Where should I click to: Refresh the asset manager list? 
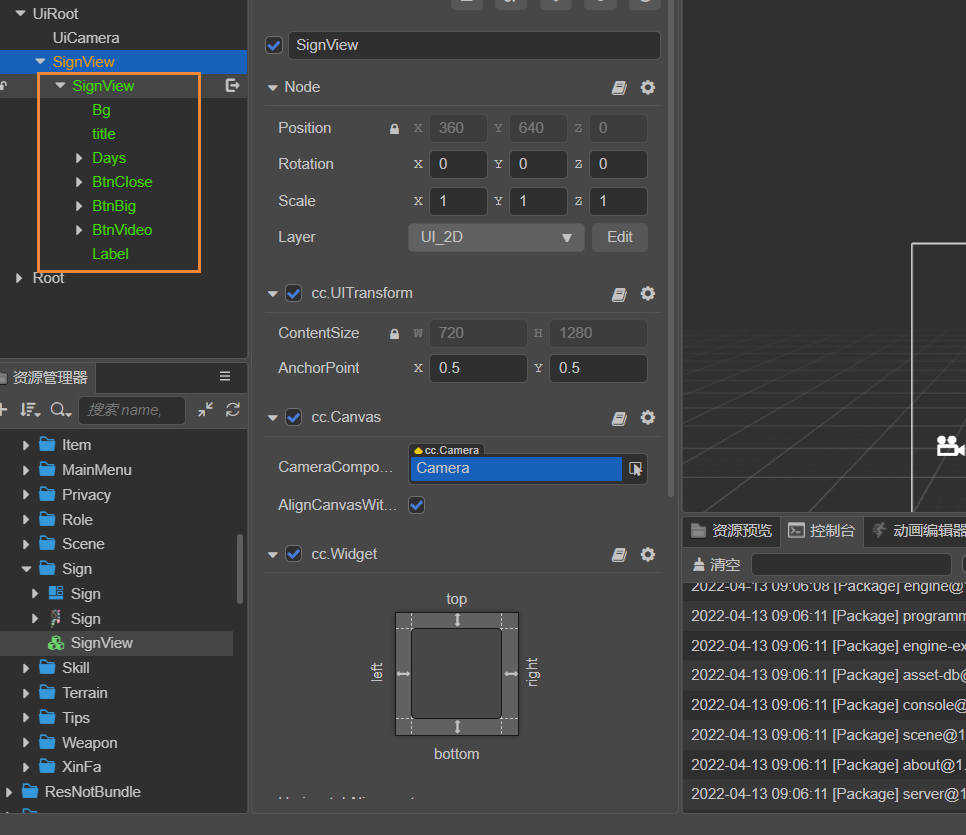coord(233,409)
